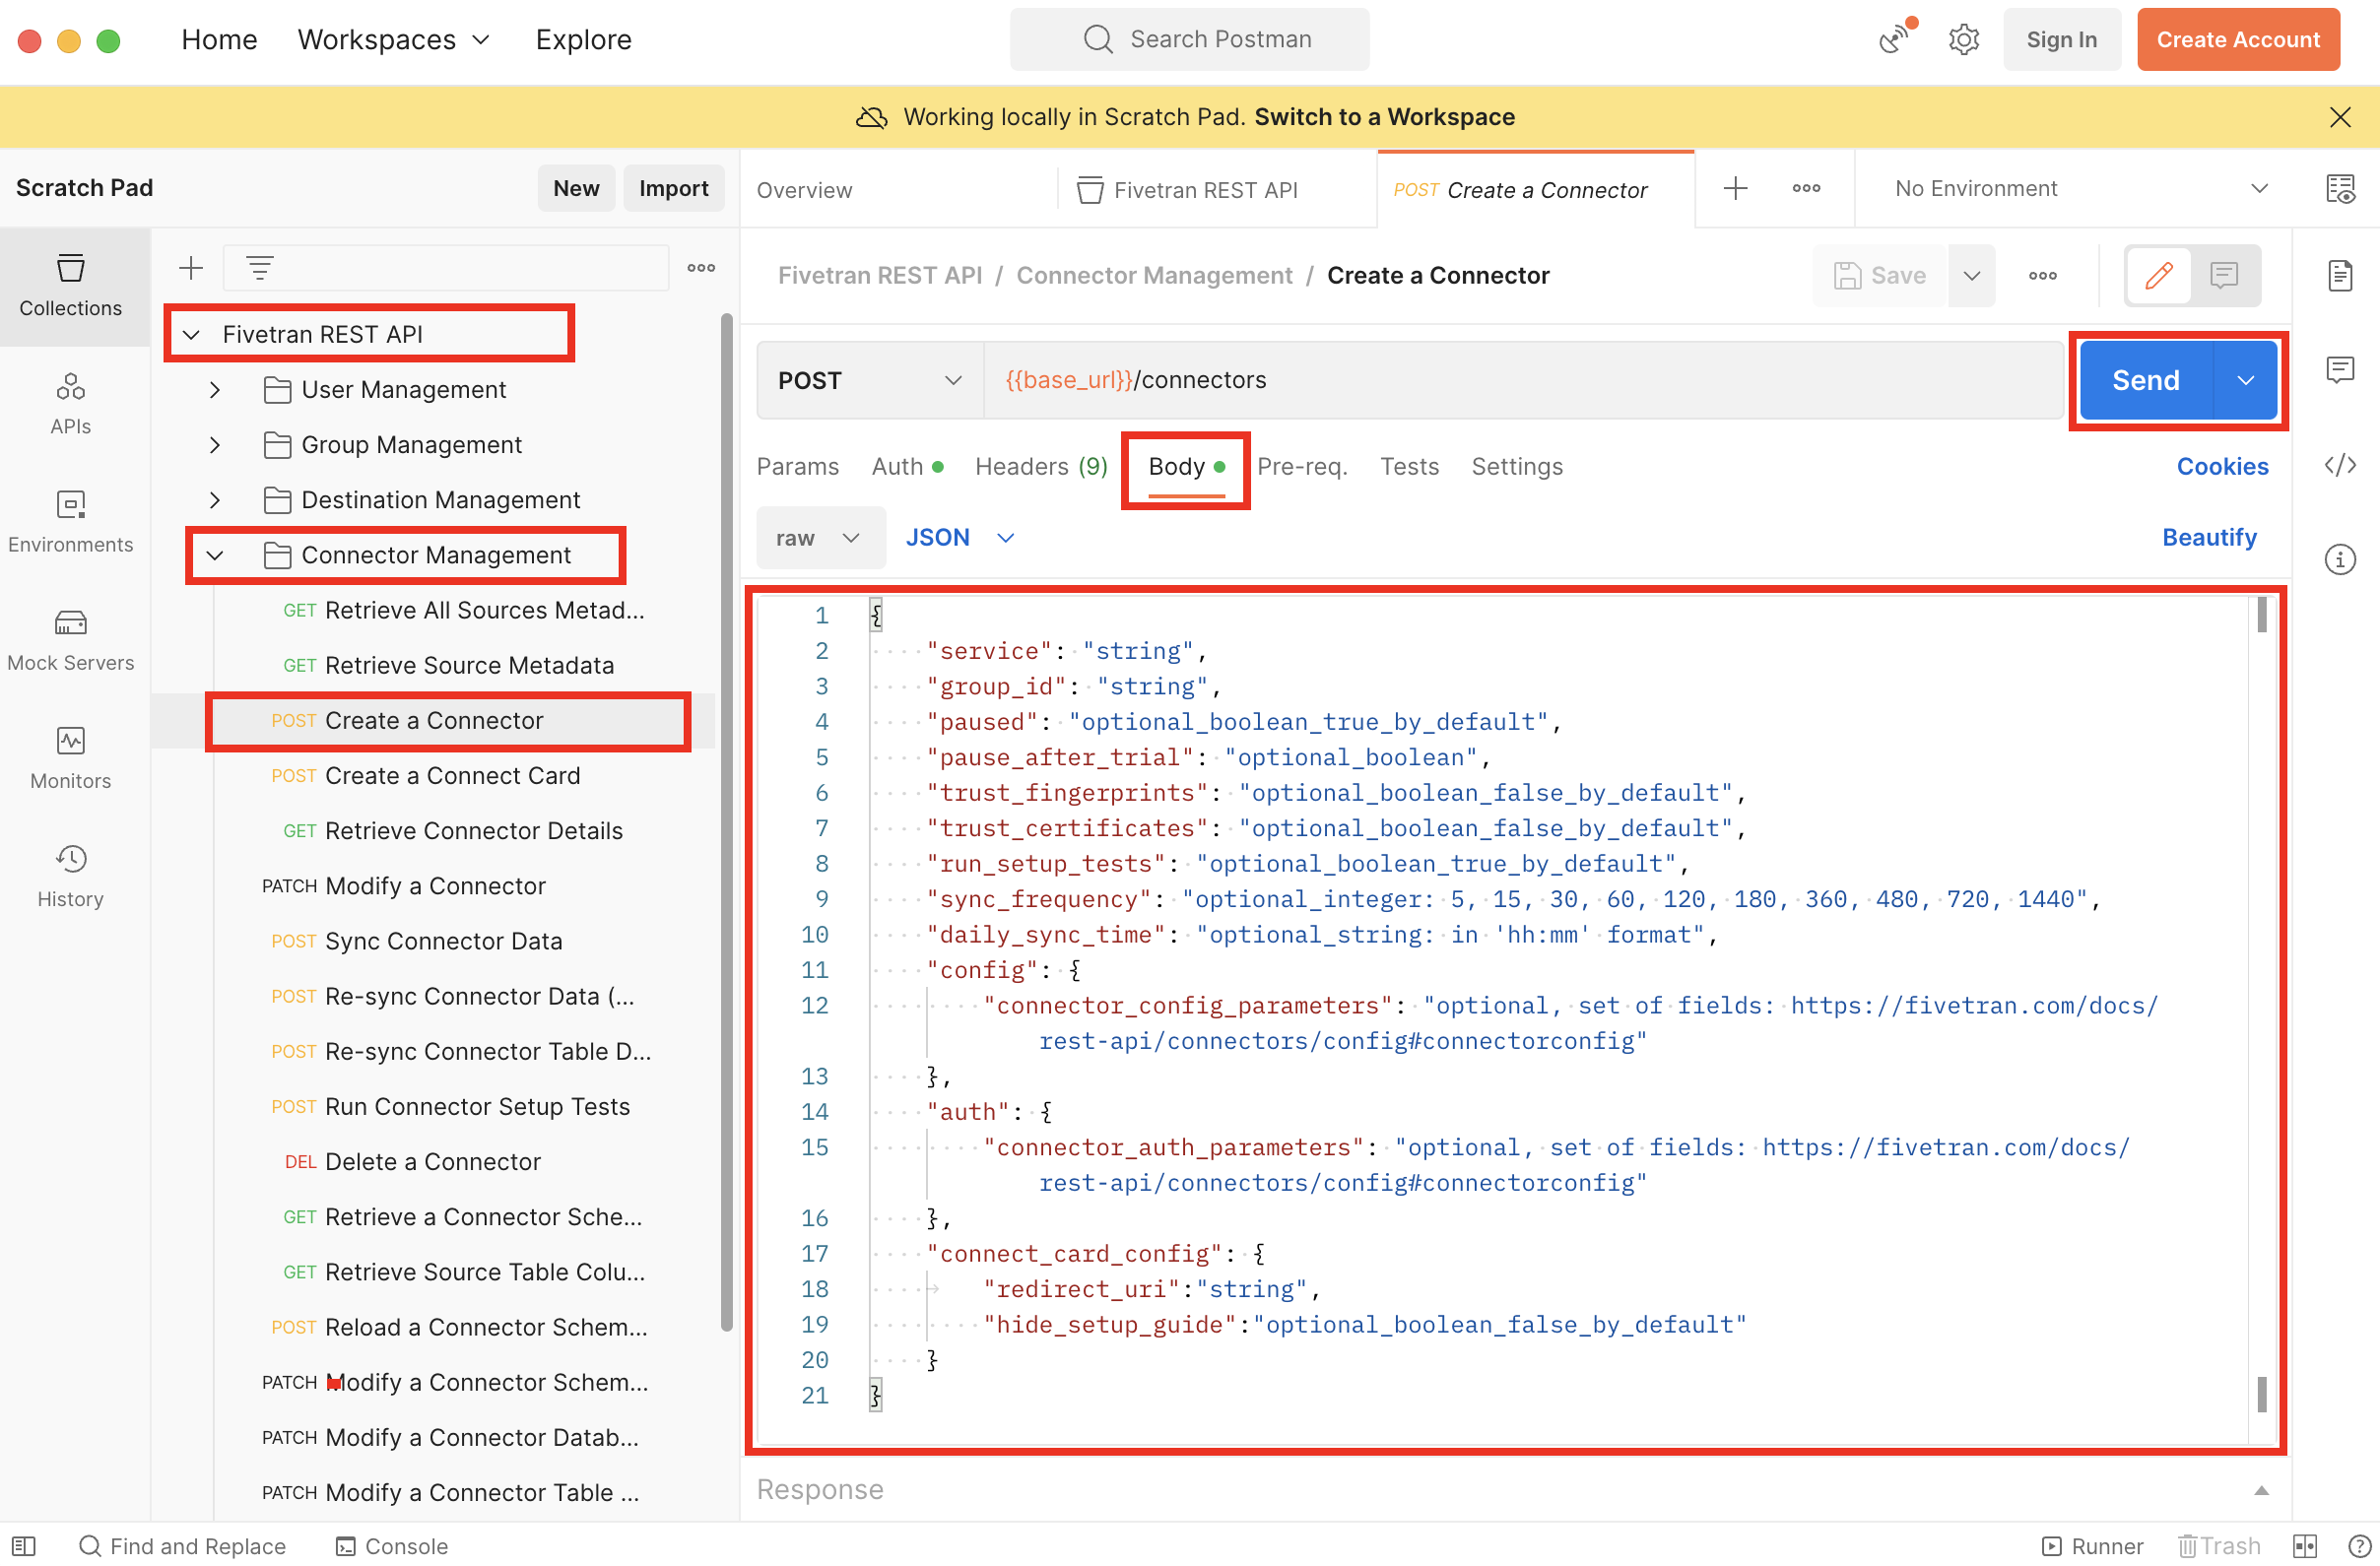The image size is (2380, 1566).
Task: Open Find and Replace
Action: click(x=182, y=1546)
